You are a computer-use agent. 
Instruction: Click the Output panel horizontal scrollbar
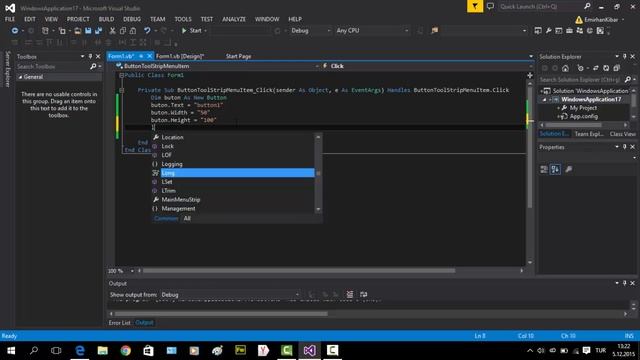point(221,314)
